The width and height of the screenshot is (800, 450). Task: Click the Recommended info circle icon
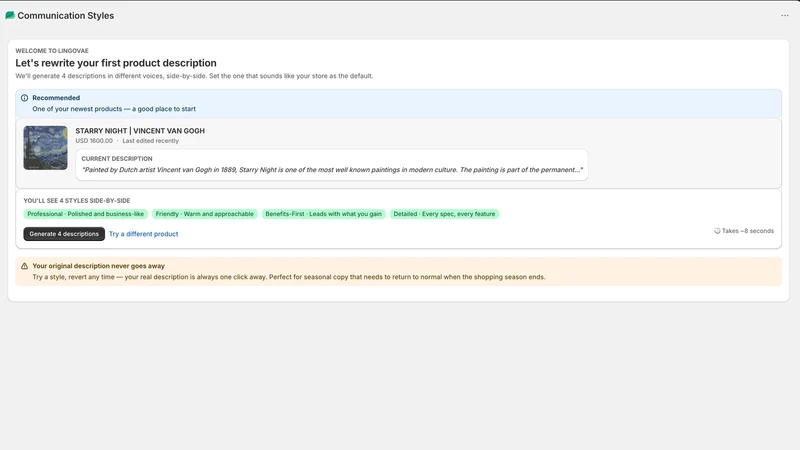click(24, 98)
